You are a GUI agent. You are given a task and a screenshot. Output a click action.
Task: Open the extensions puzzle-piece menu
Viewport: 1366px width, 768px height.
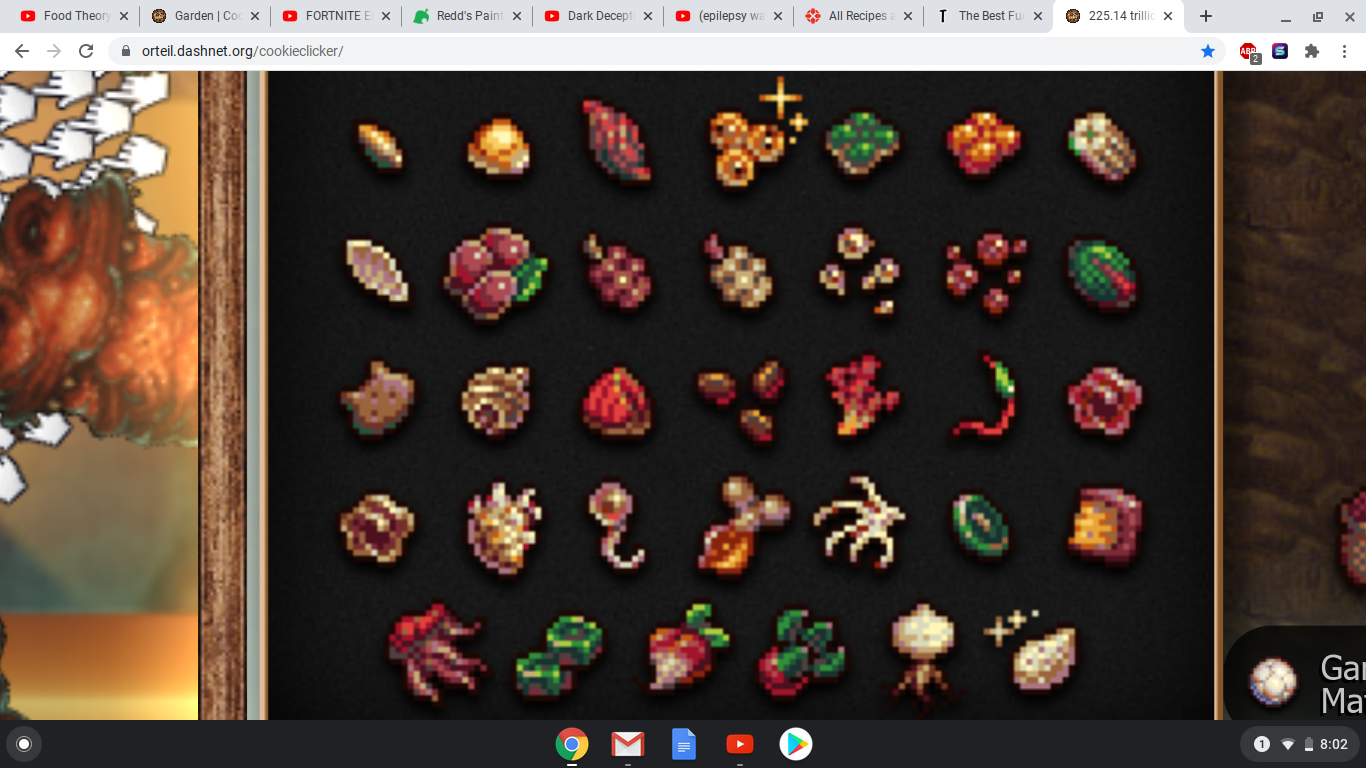(1312, 50)
